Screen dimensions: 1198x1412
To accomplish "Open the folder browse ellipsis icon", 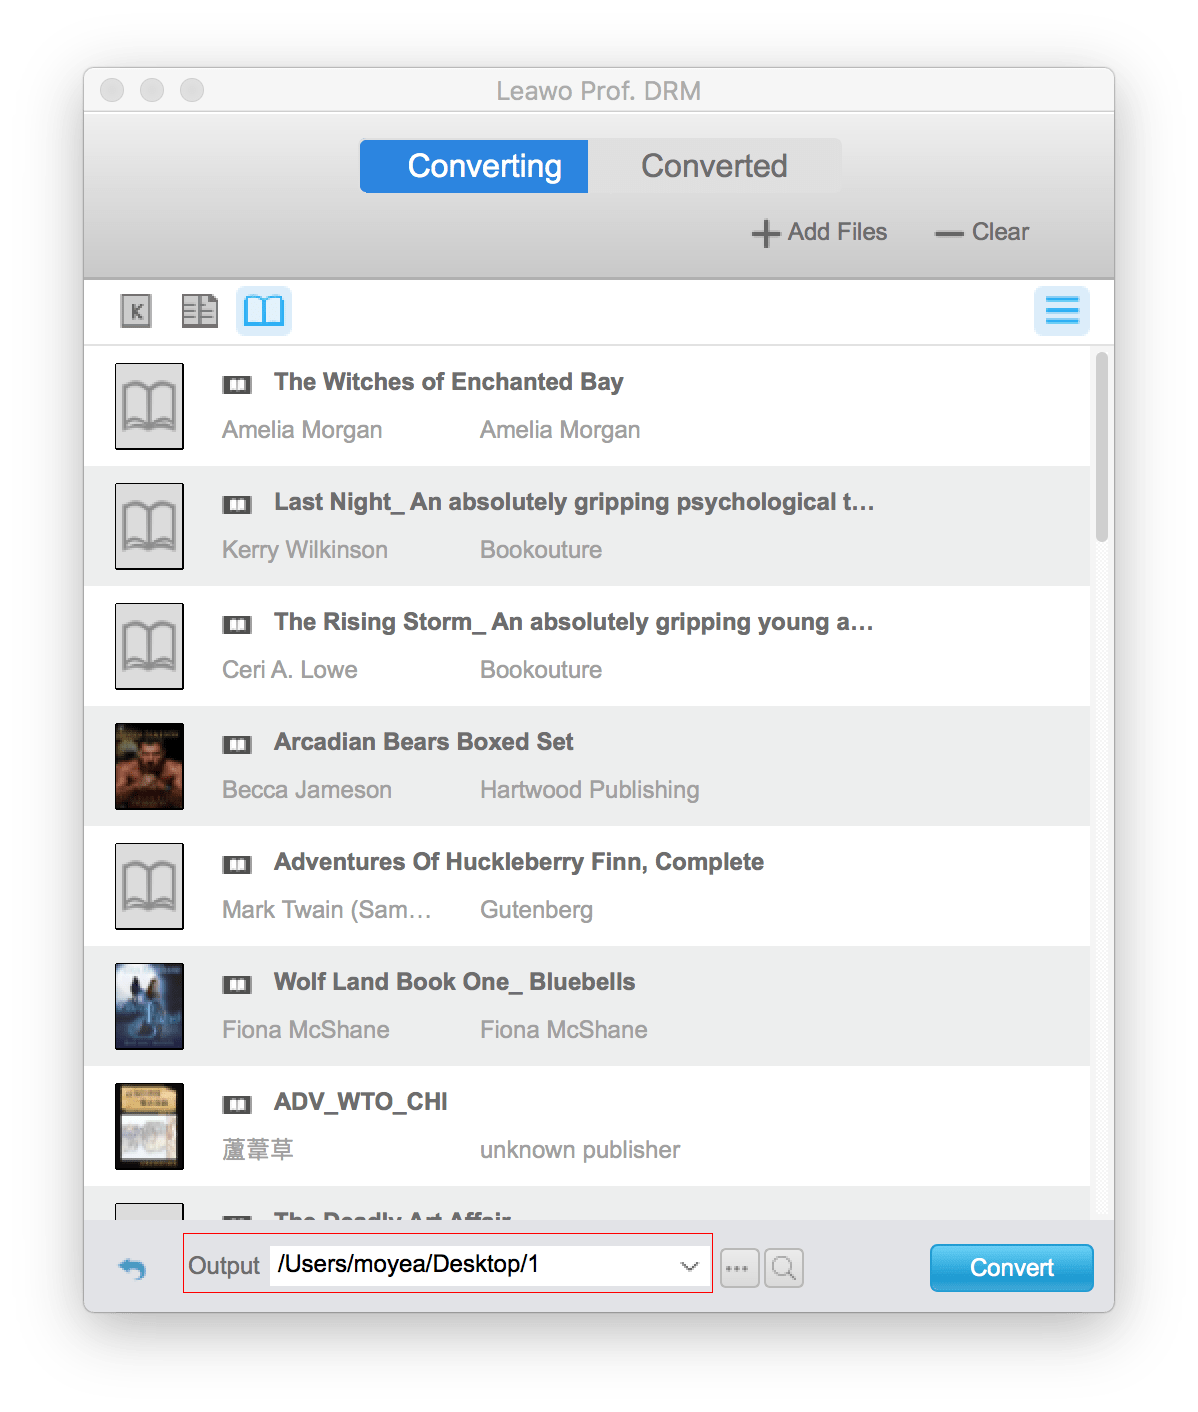I will 738,1267.
